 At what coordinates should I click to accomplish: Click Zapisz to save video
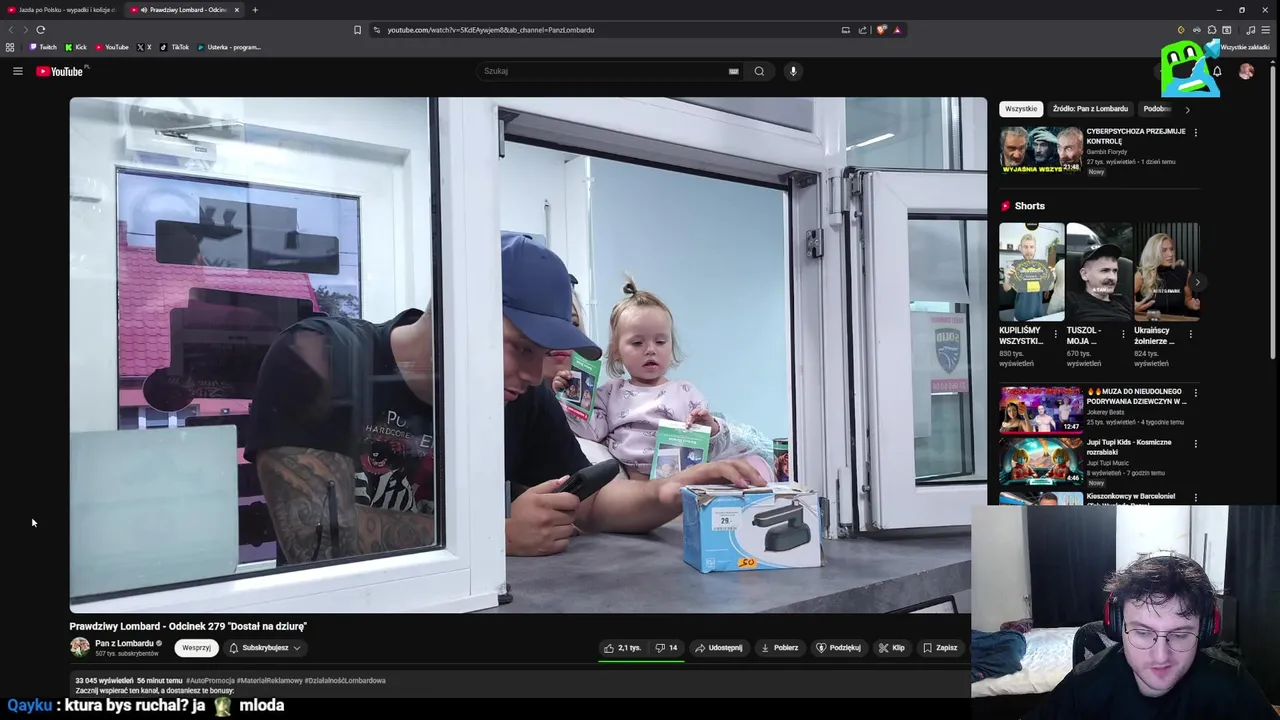pyautogui.click(x=940, y=648)
